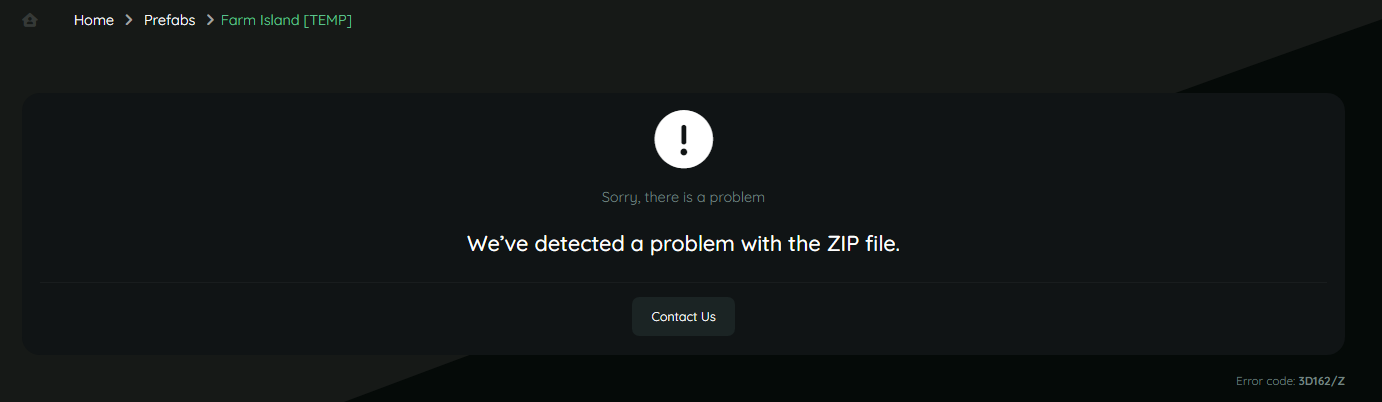Click the error code value 3D162/Z
The image size is (1382, 402).
[1322, 381]
